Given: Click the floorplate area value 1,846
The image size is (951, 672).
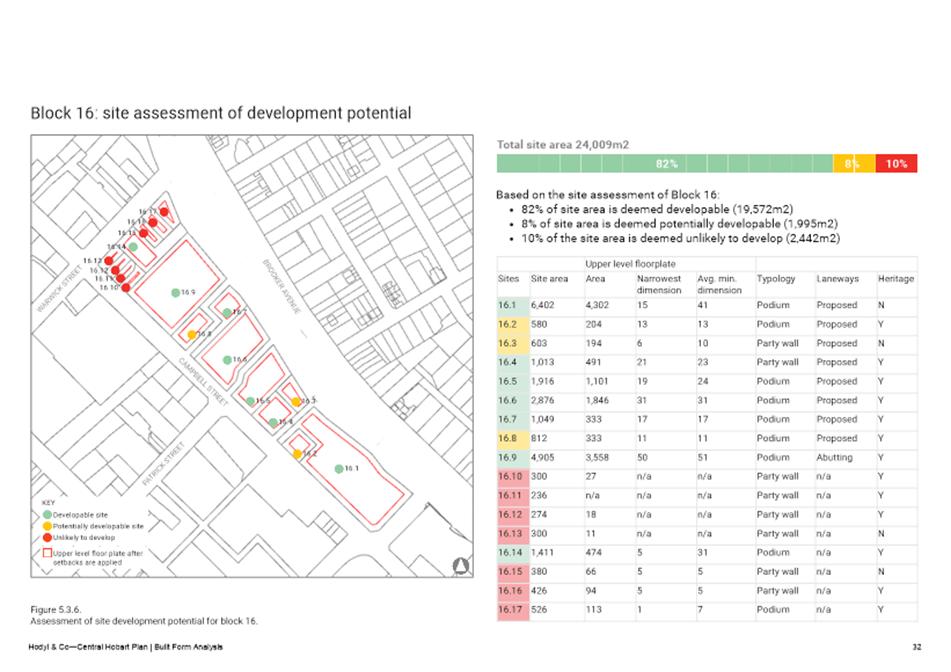Looking at the screenshot, I should (597, 400).
